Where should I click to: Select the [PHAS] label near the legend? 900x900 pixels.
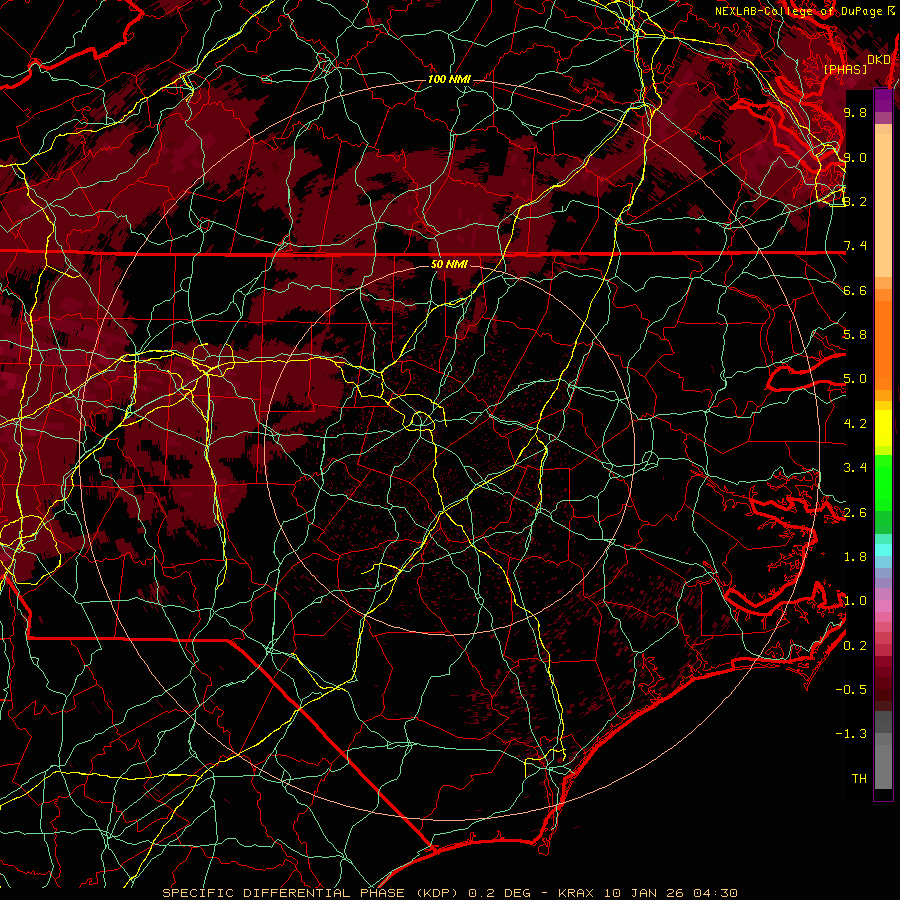tap(845, 69)
